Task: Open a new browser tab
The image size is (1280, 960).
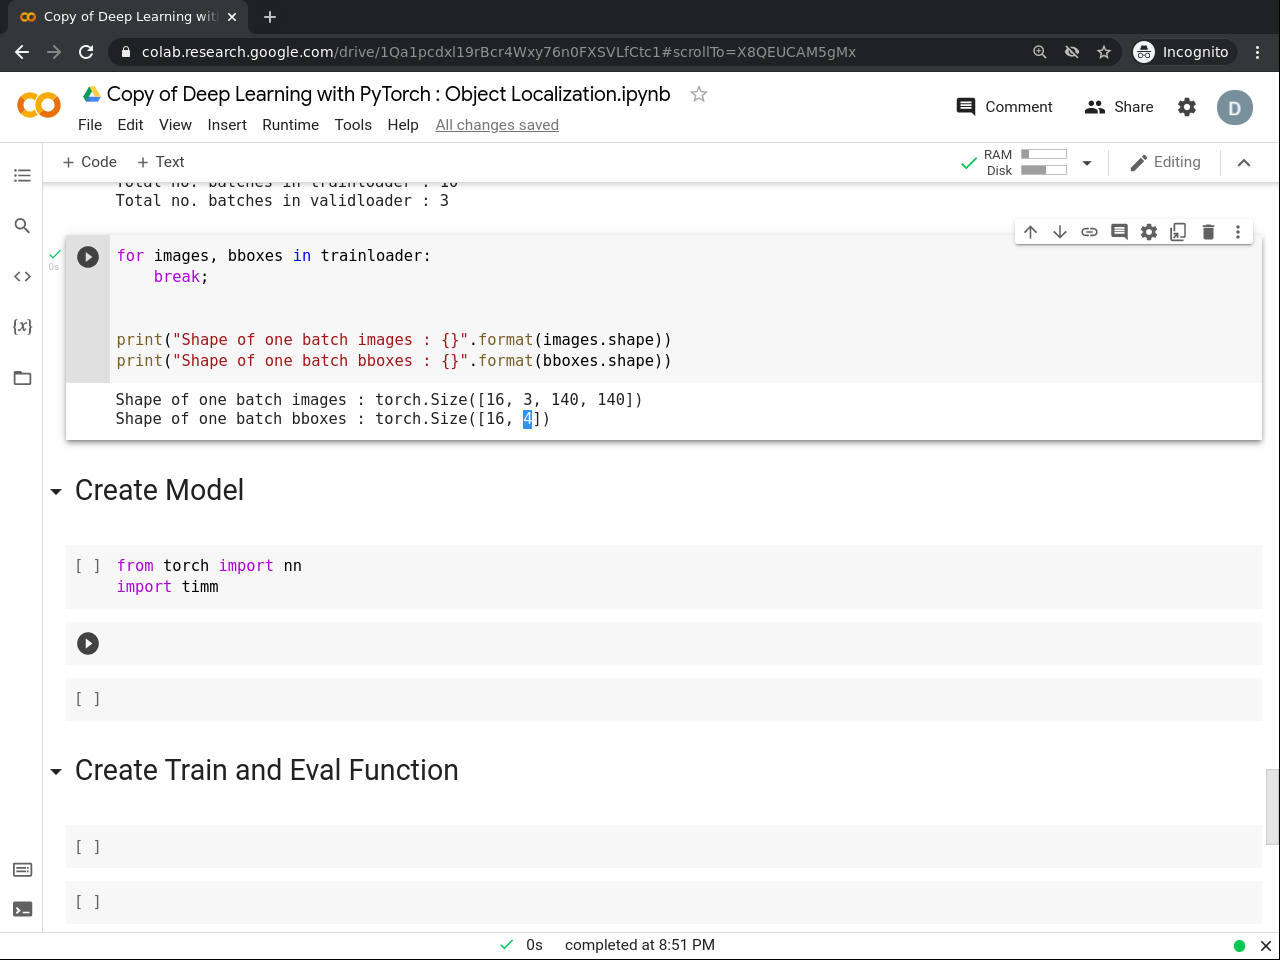Action: pyautogui.click(x=270, y=17)
